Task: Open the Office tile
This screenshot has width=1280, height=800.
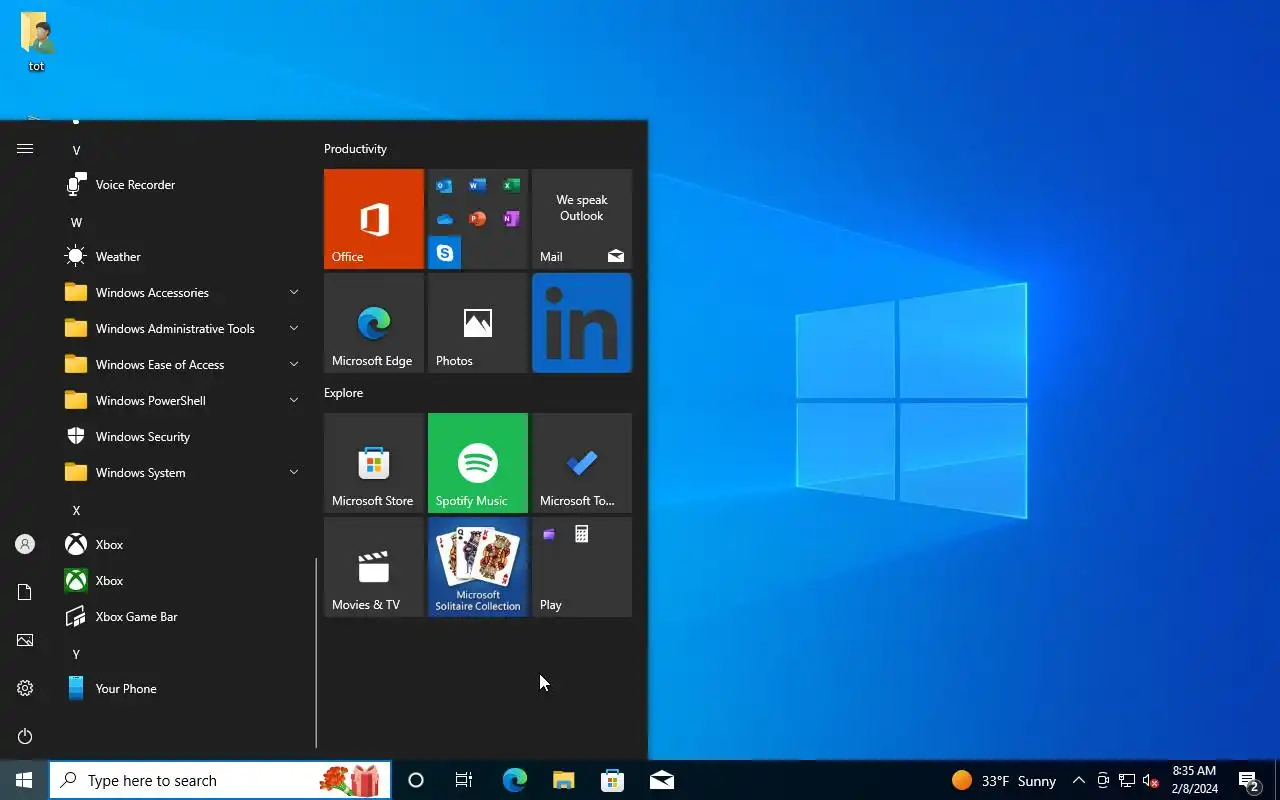Action: pyautogui.click(x=374, y=219)
